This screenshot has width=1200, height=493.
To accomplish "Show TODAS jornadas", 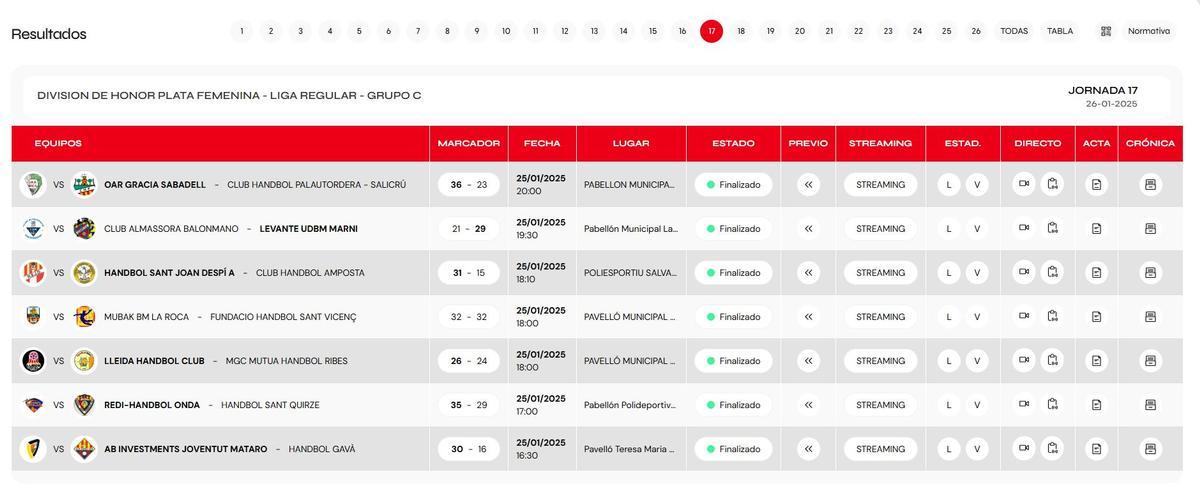I will tap(1014, 31).
